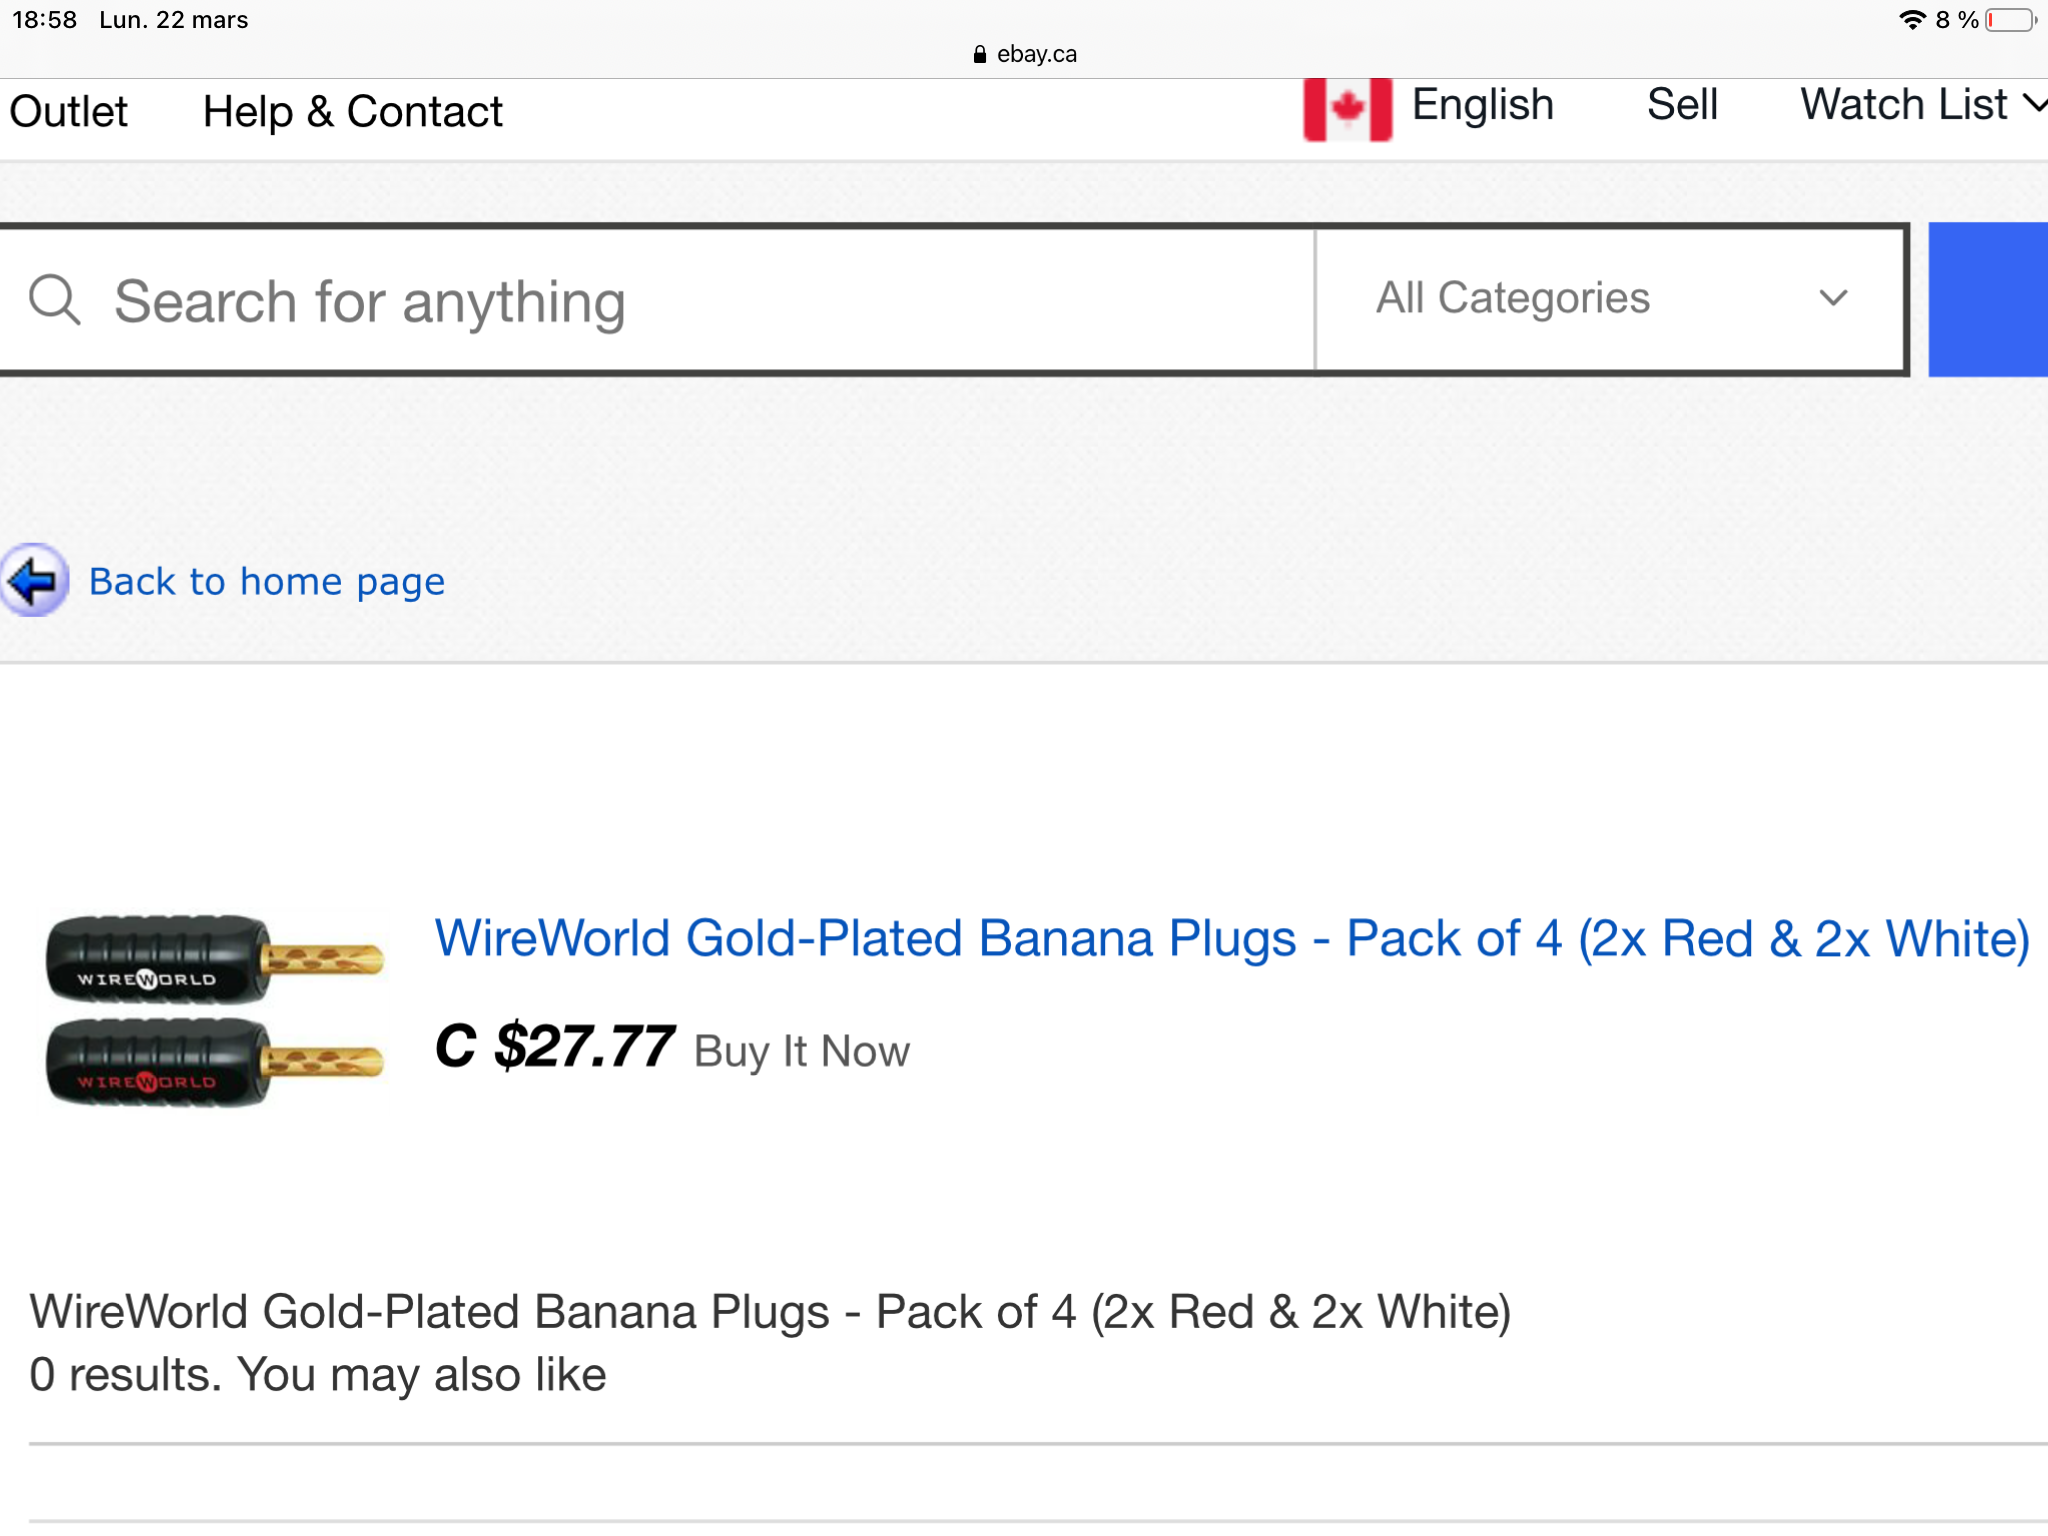The height and width of the screenshot is (1536, 2048).
Task: Select the English language option
Action: [1482, 105]
